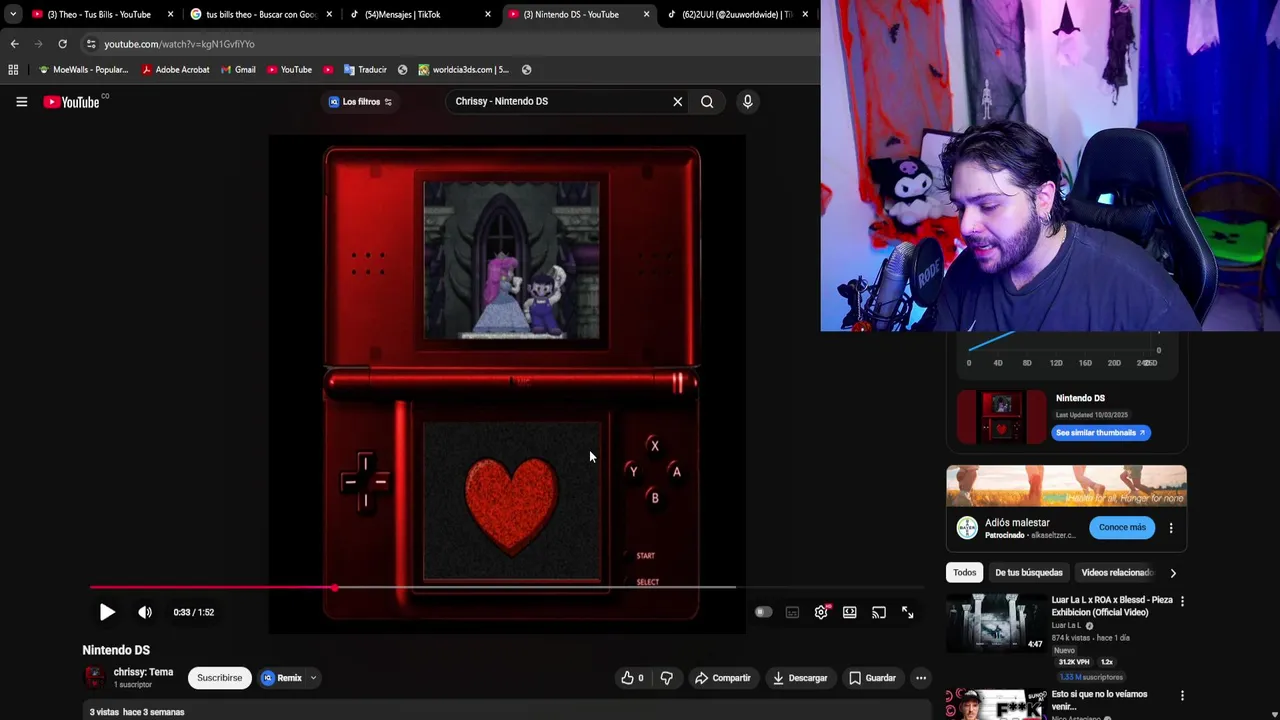Open the worldcia3ds.com bookmark
1280x720 pixels.
[464, 70]
